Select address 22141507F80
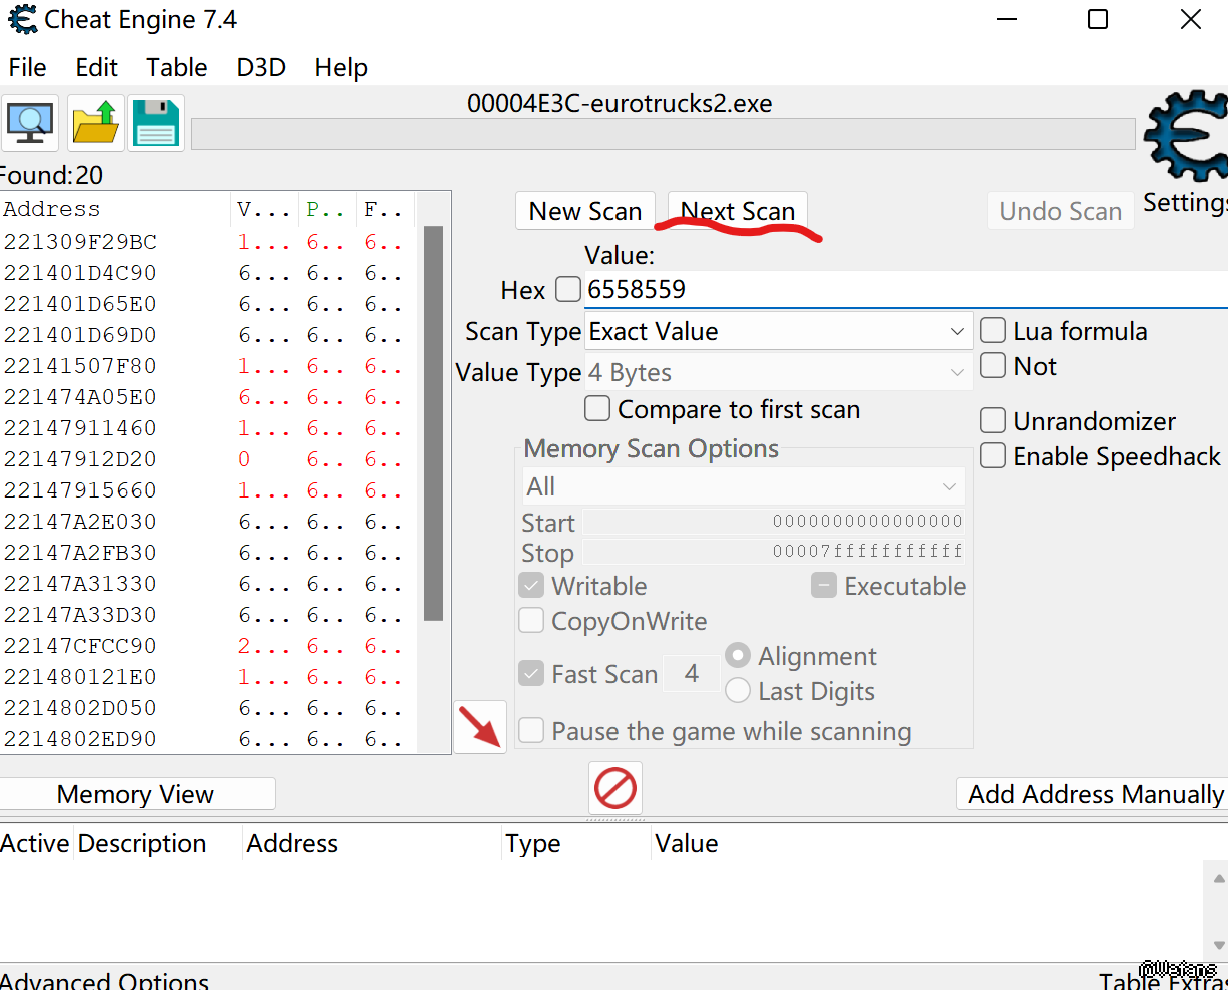Image resolution: width=1228 pixels, height=990 pixels. click(x=80, y=366)
